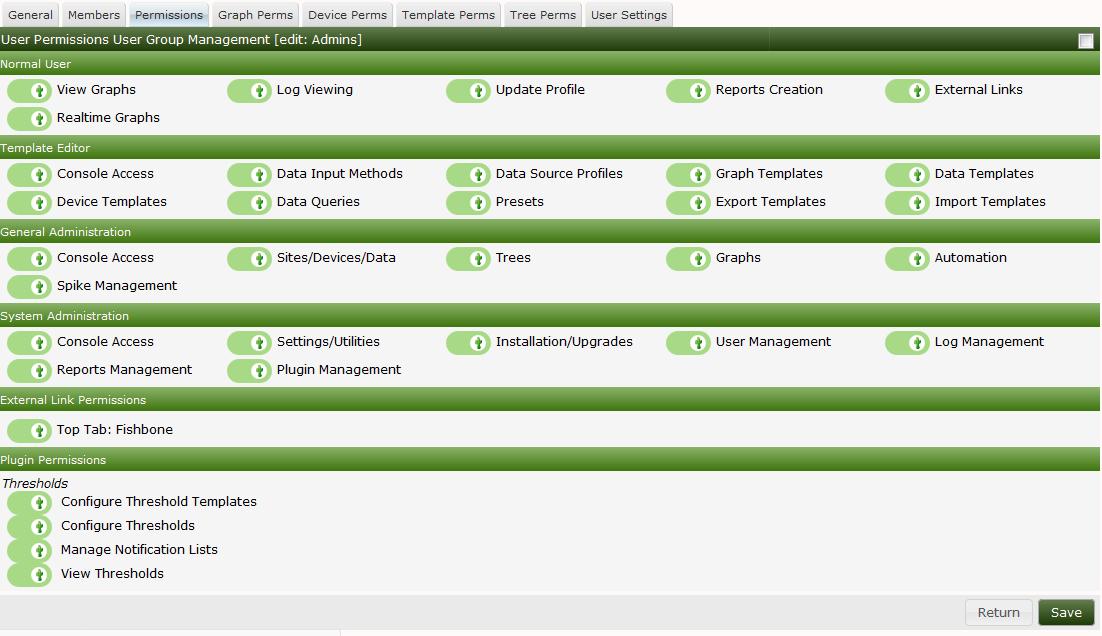Toggle the Plugin Management permission icon
This screenshot has height=636, width=1102.
point(249,370)
